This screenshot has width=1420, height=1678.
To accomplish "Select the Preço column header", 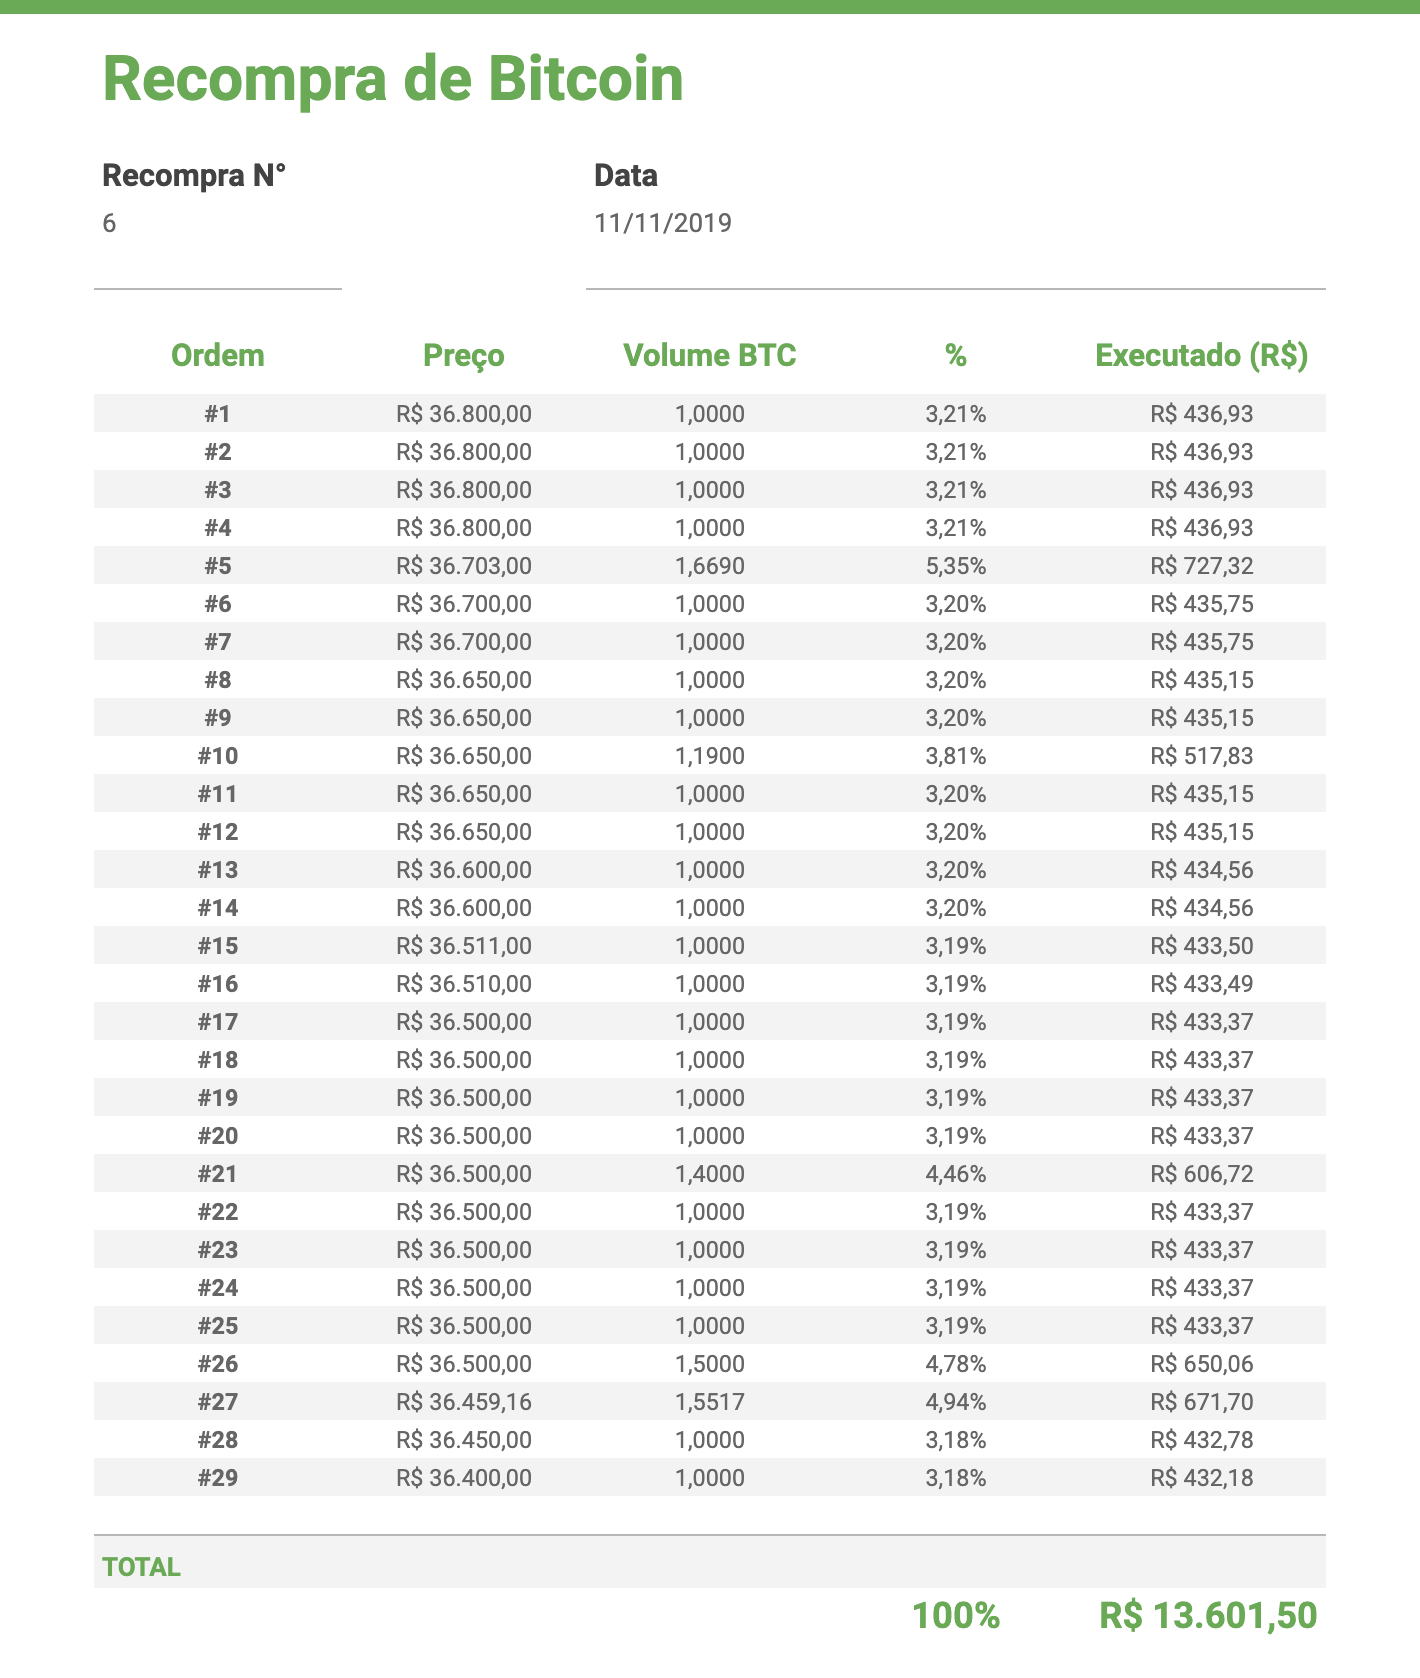I will 464,355.
